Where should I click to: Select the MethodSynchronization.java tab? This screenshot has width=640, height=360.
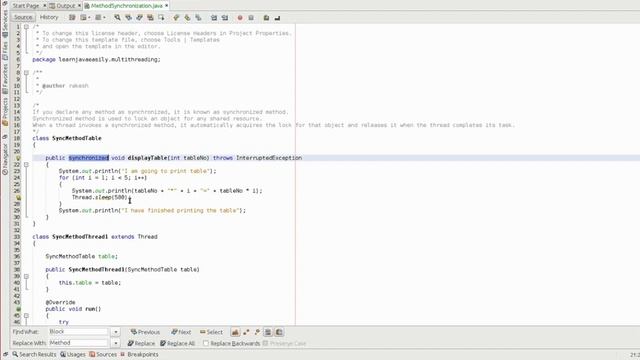[127, 6]
